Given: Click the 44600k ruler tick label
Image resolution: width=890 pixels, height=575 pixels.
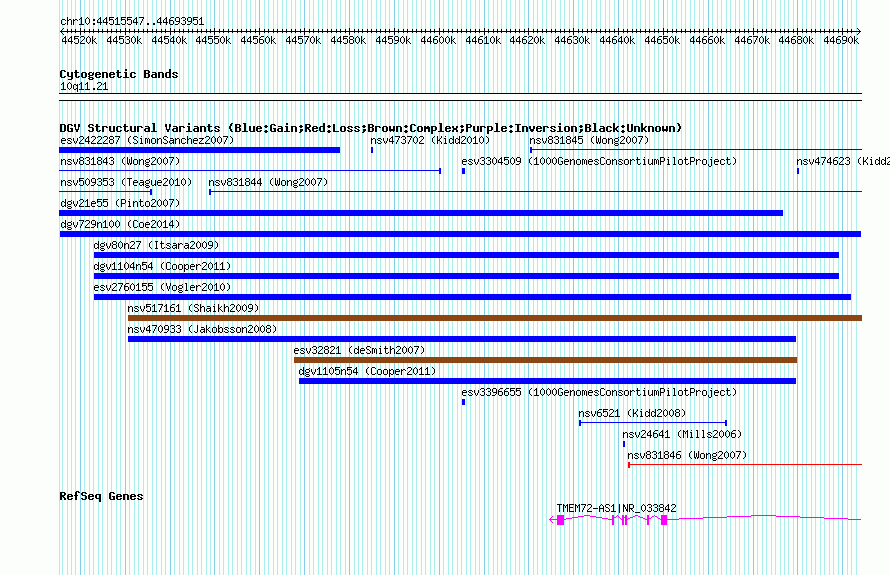Looking at the screenshot, I should pos(438,40).
